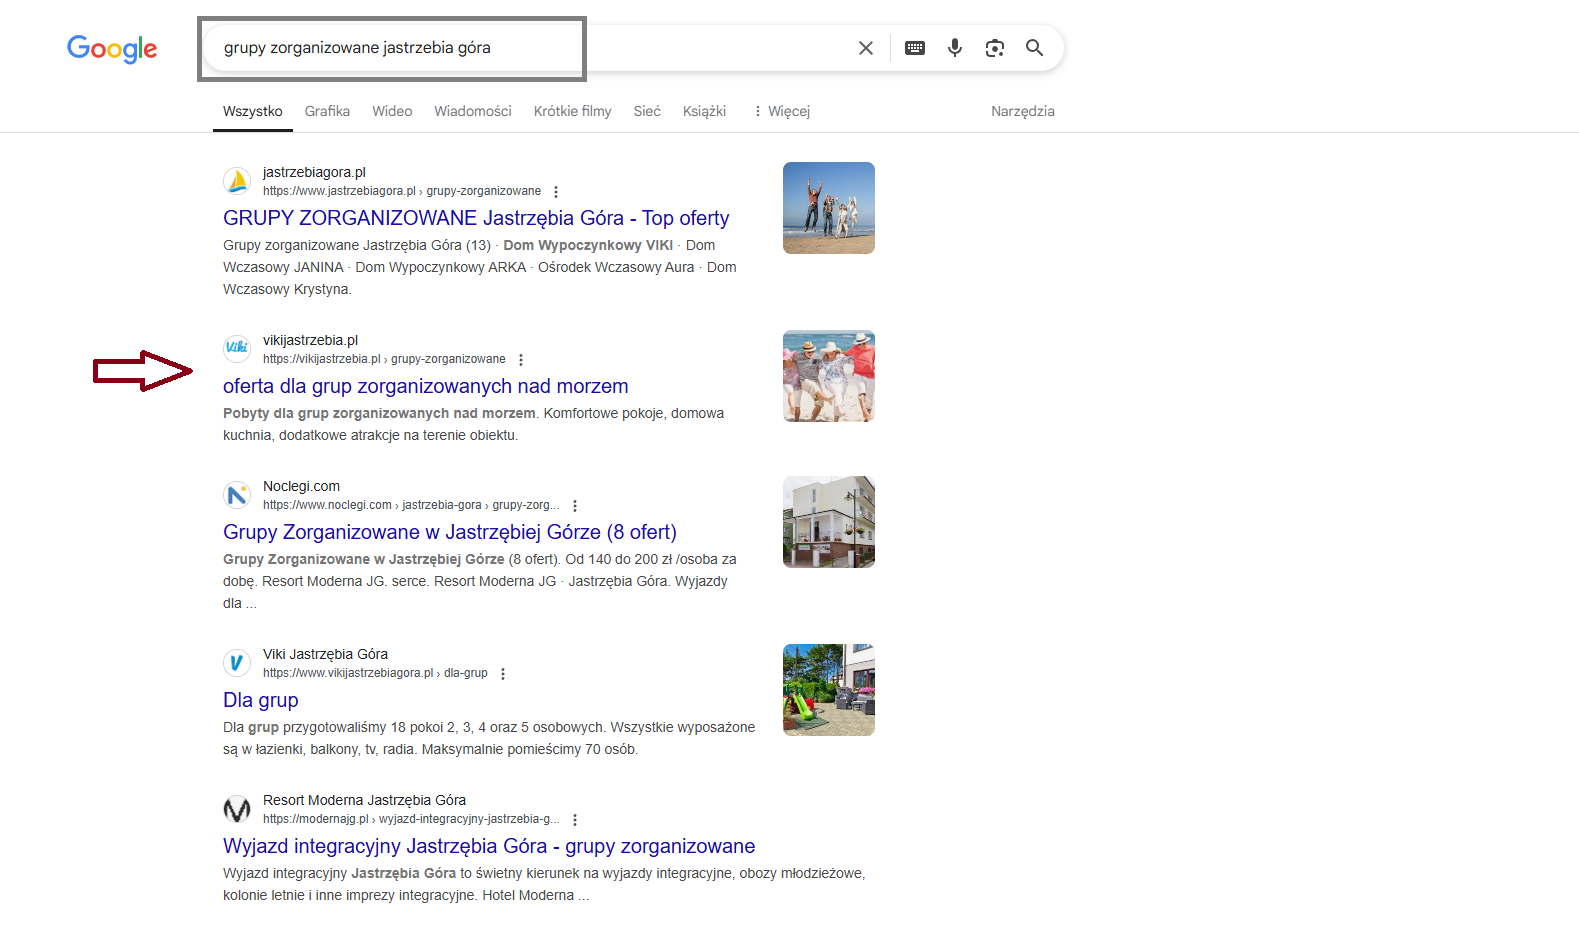Click the jastrzebiagora.pl sailboat favicon
The width and height of the screenshot is (1579, 932).
coord(237,181)
